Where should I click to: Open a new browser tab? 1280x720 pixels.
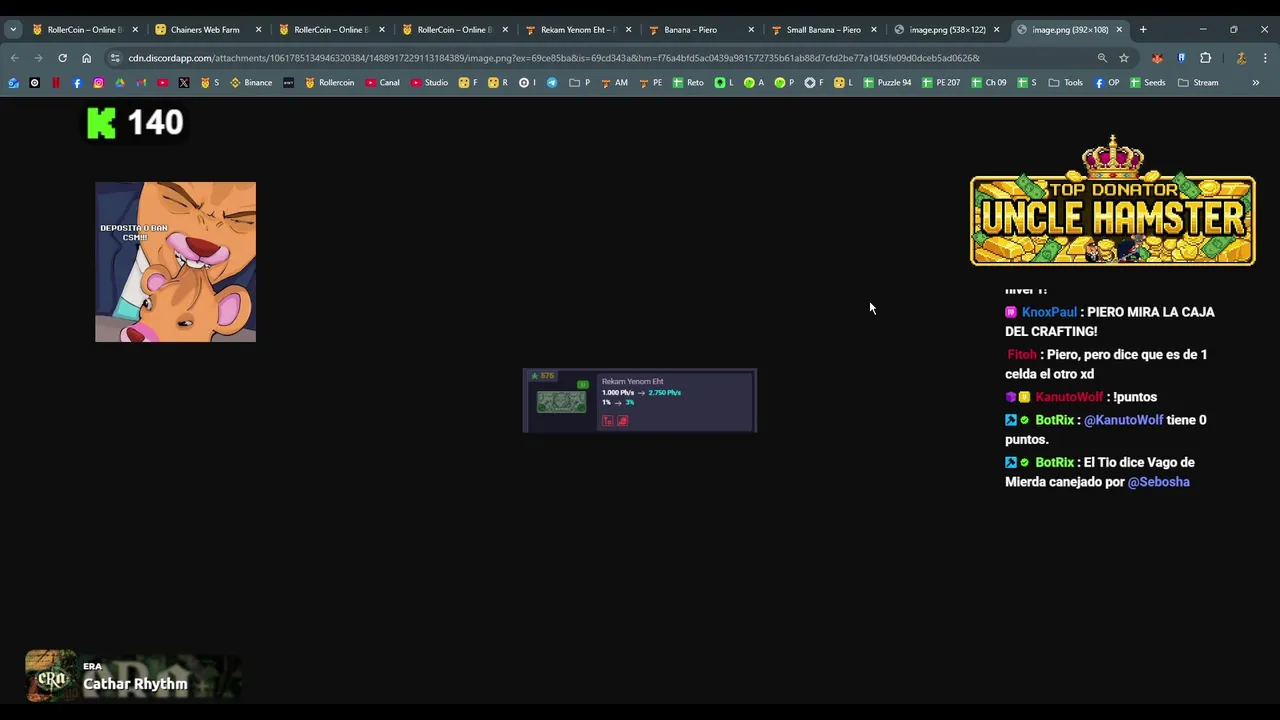pos(1143,30)
